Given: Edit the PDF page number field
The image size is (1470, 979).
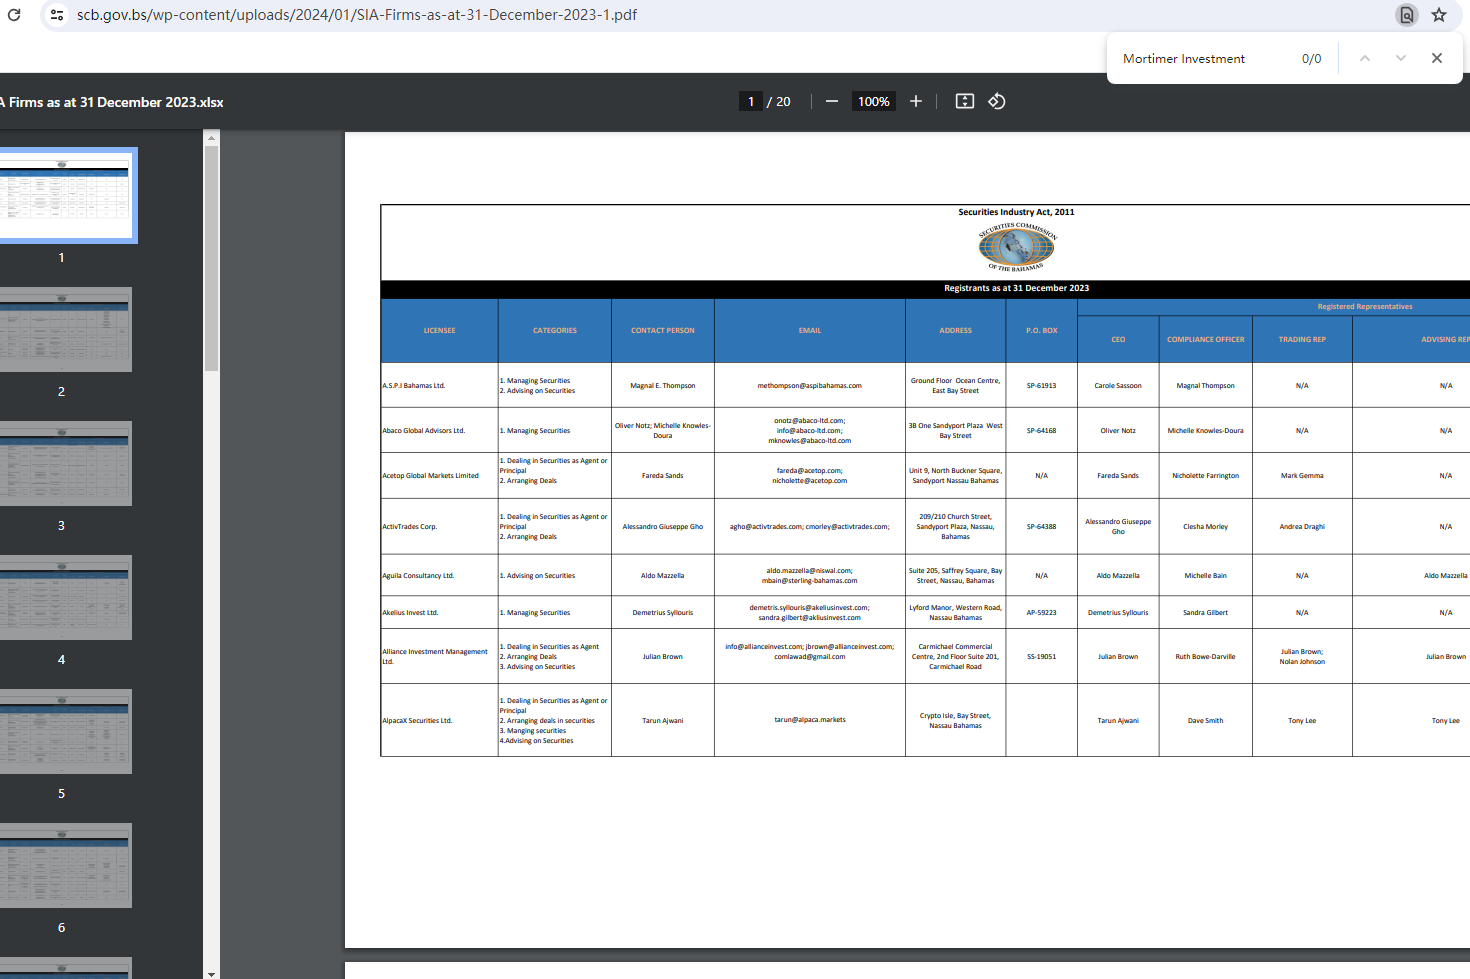Looking at the screenshot, I should pyautogui.click(x=751, y=101).
